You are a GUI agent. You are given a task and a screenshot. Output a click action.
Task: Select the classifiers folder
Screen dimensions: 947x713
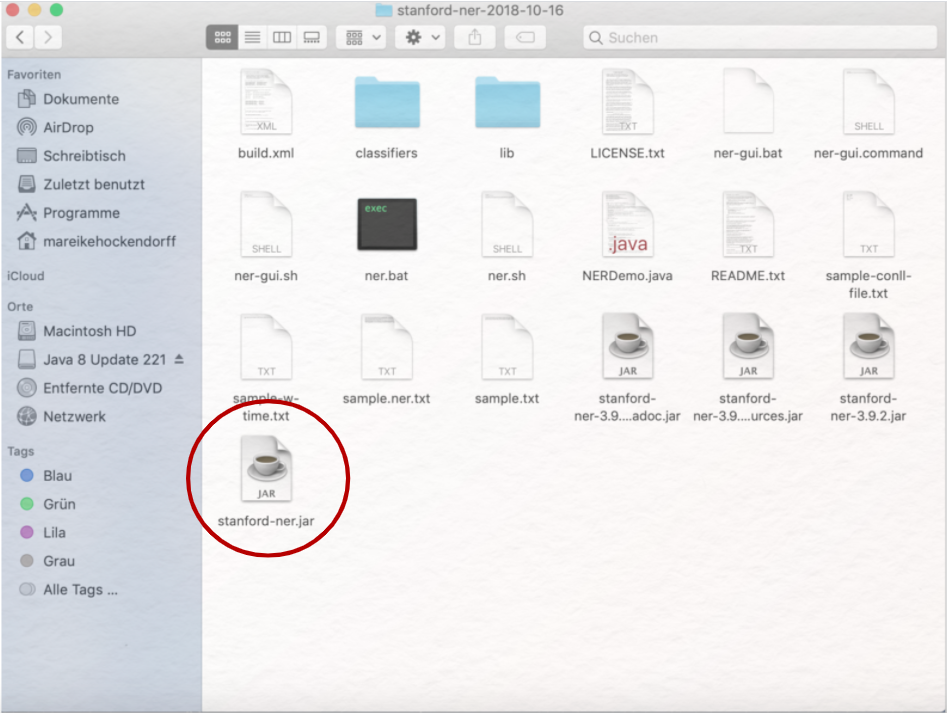tap(387, 102)
